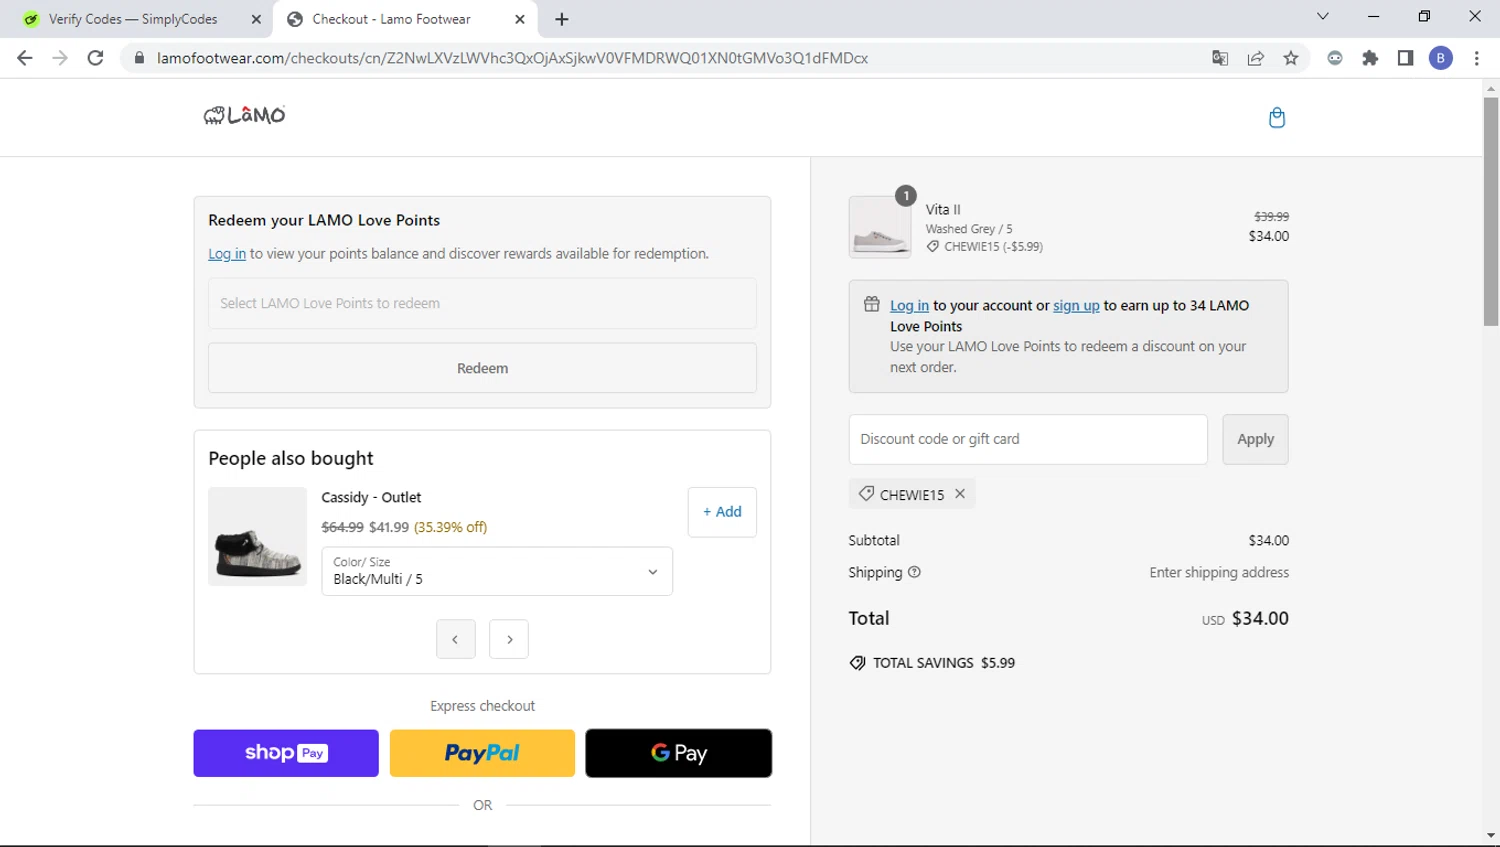Open a new browser tab

coord(562,19)
